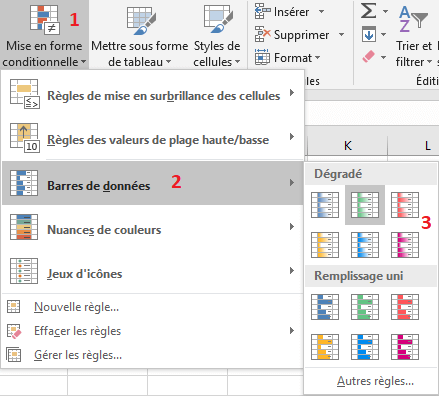Select green solid fill data bar

365,307
